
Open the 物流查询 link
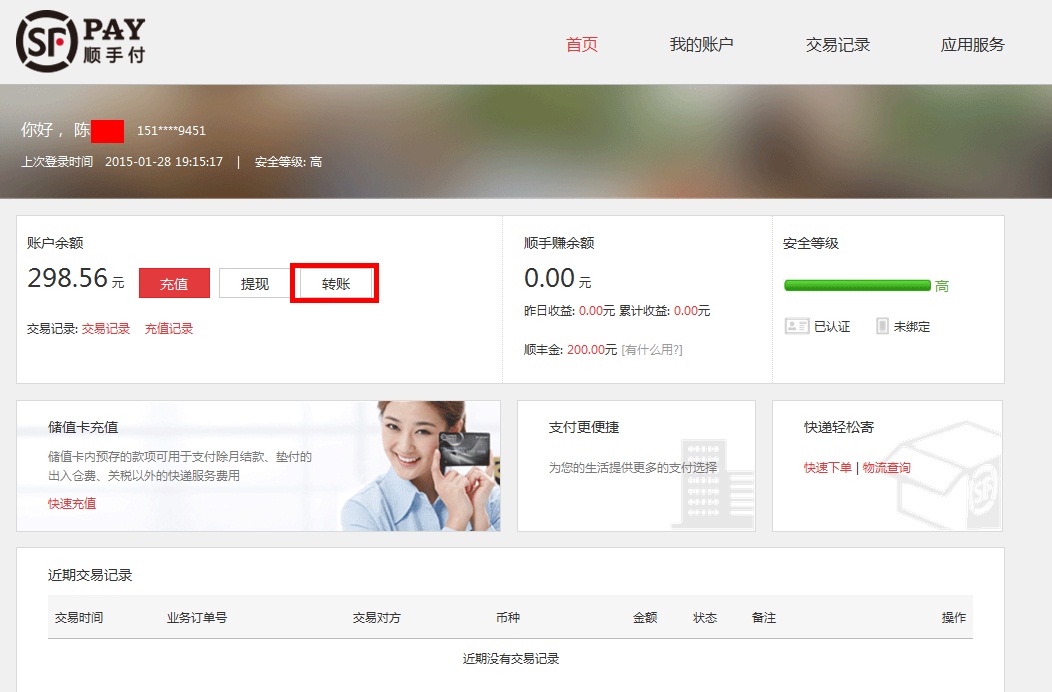coord(887,467)
